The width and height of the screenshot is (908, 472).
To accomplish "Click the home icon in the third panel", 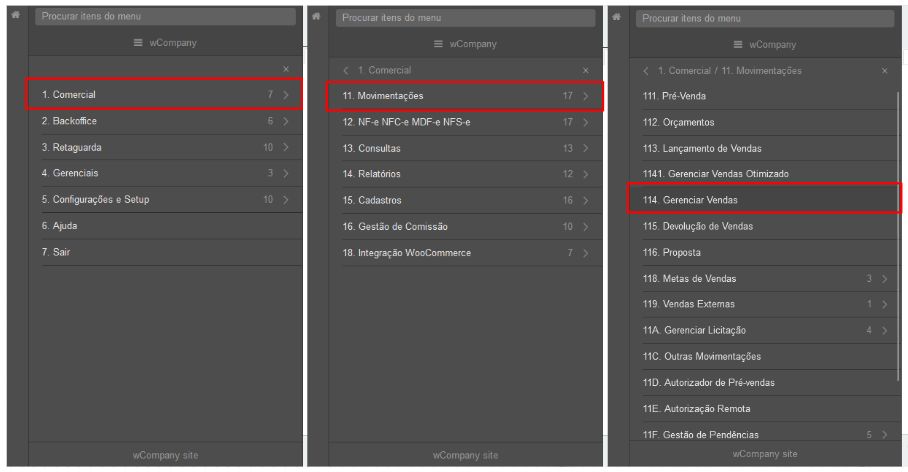I will click(616, 17).
